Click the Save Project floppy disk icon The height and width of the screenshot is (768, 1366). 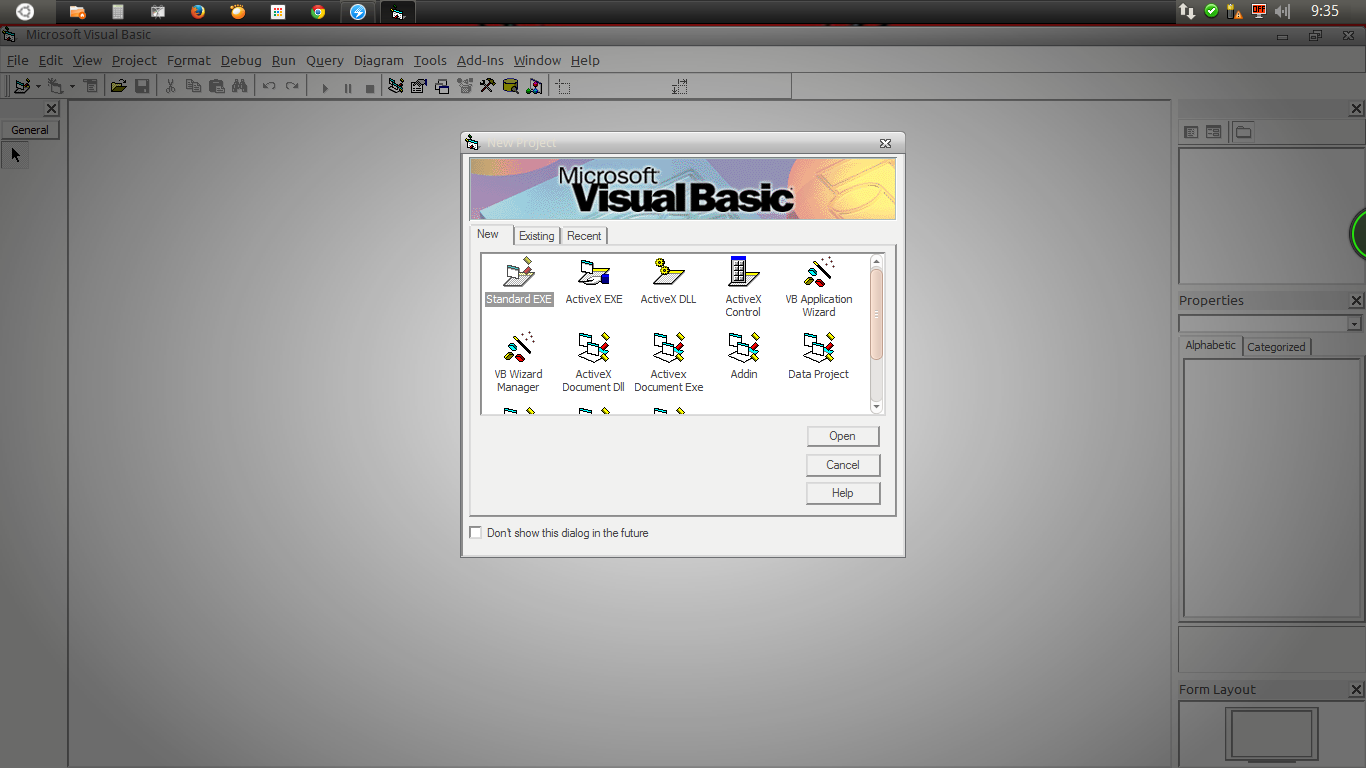[x=142, y=87]
